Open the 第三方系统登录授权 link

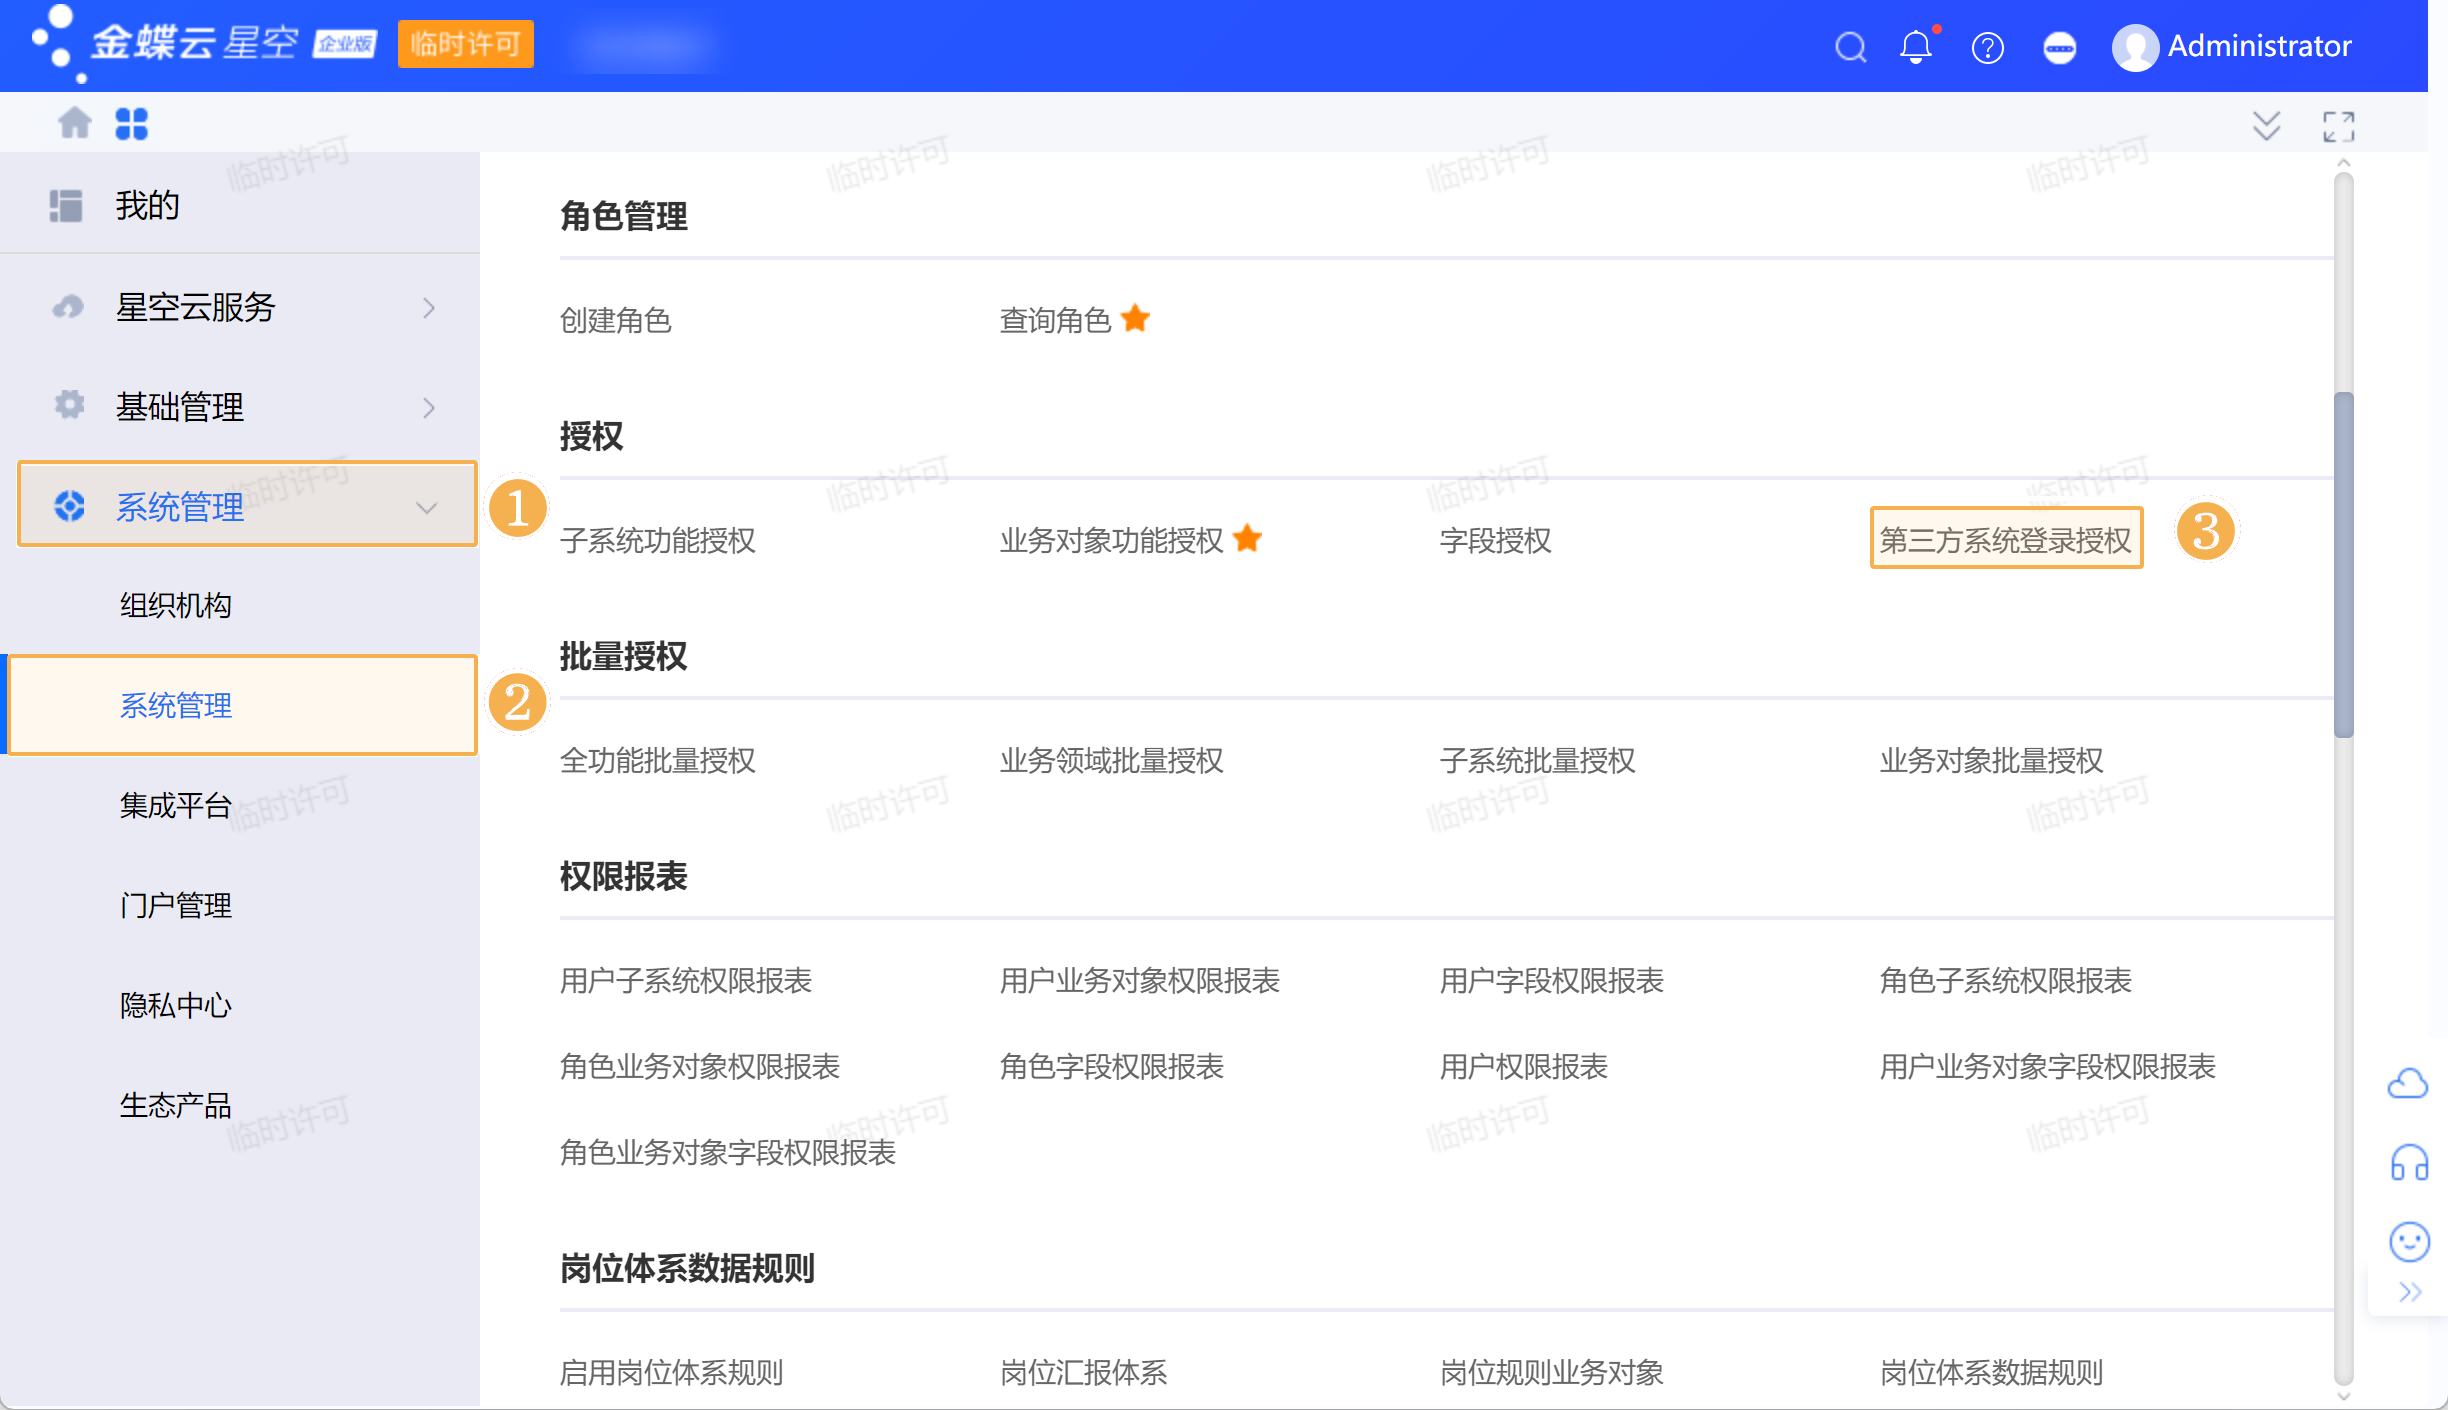click(2005, 540)
